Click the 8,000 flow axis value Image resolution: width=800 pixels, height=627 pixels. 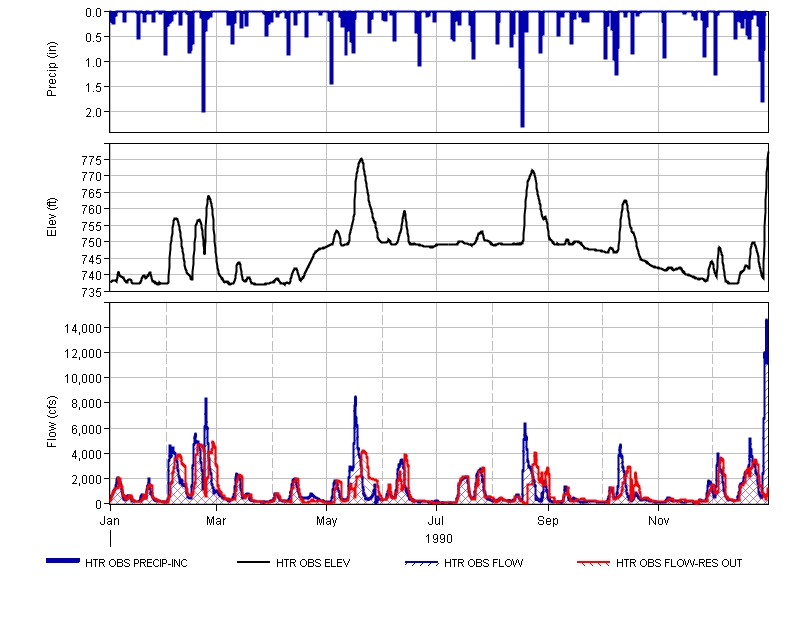pos(87,403)
